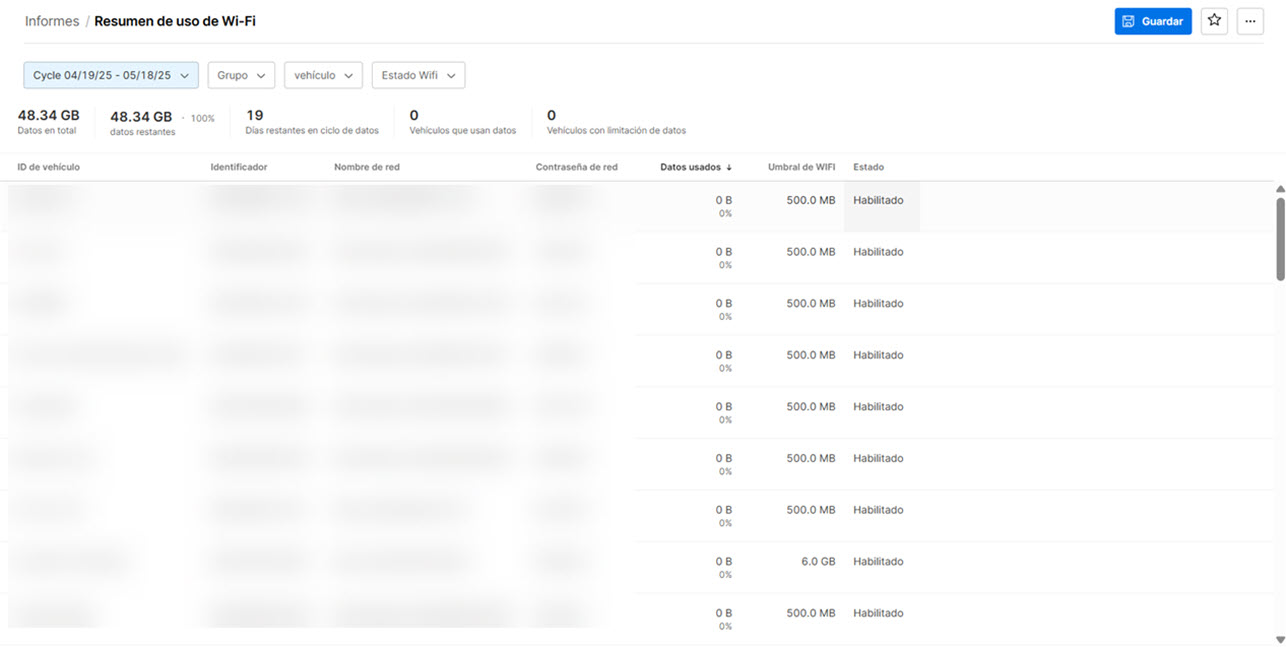
Task: Click the scrollbar down arrow
Action: tap(1280, 639)
